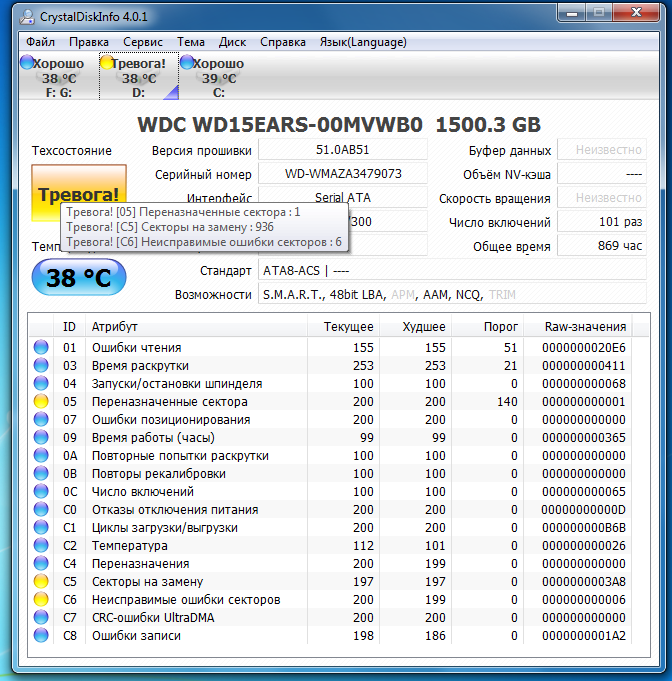The image size is (672, 681).
Task: Click the Худшее column header
Action: [x=416, y=327]
